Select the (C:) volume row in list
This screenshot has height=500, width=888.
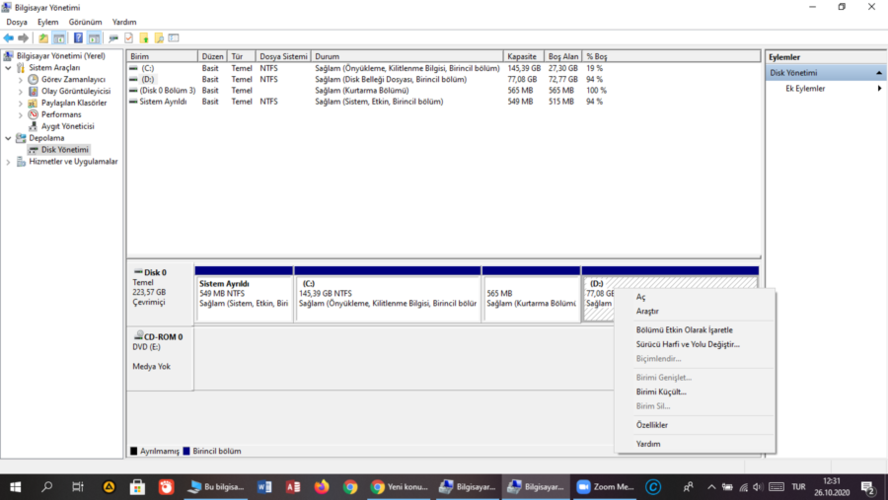(368, 68)
